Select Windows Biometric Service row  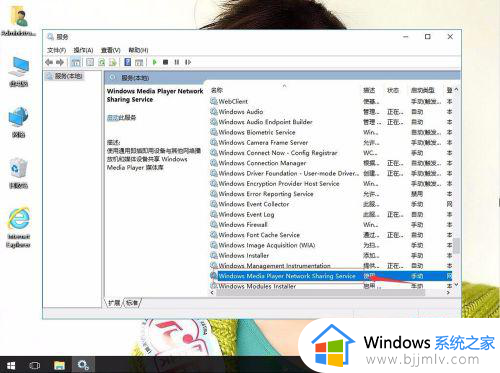click(x=330, y=132)
